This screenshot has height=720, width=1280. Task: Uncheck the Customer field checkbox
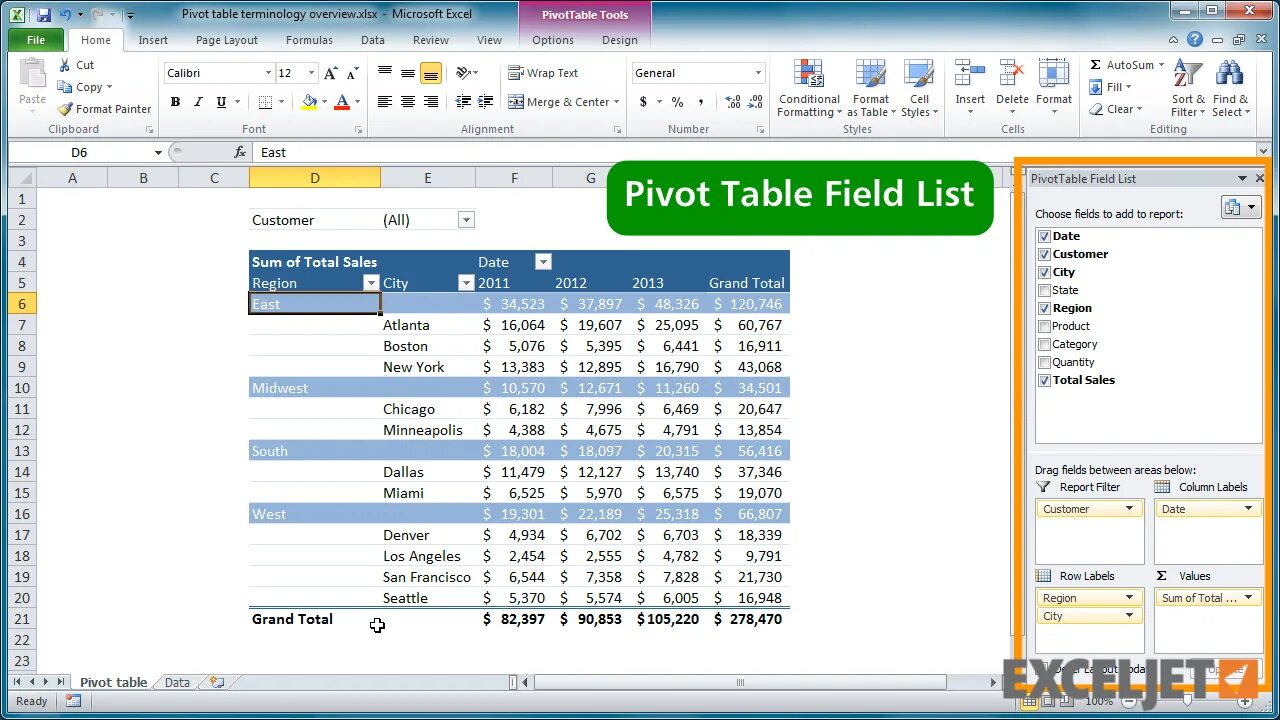coord(1044,254)
